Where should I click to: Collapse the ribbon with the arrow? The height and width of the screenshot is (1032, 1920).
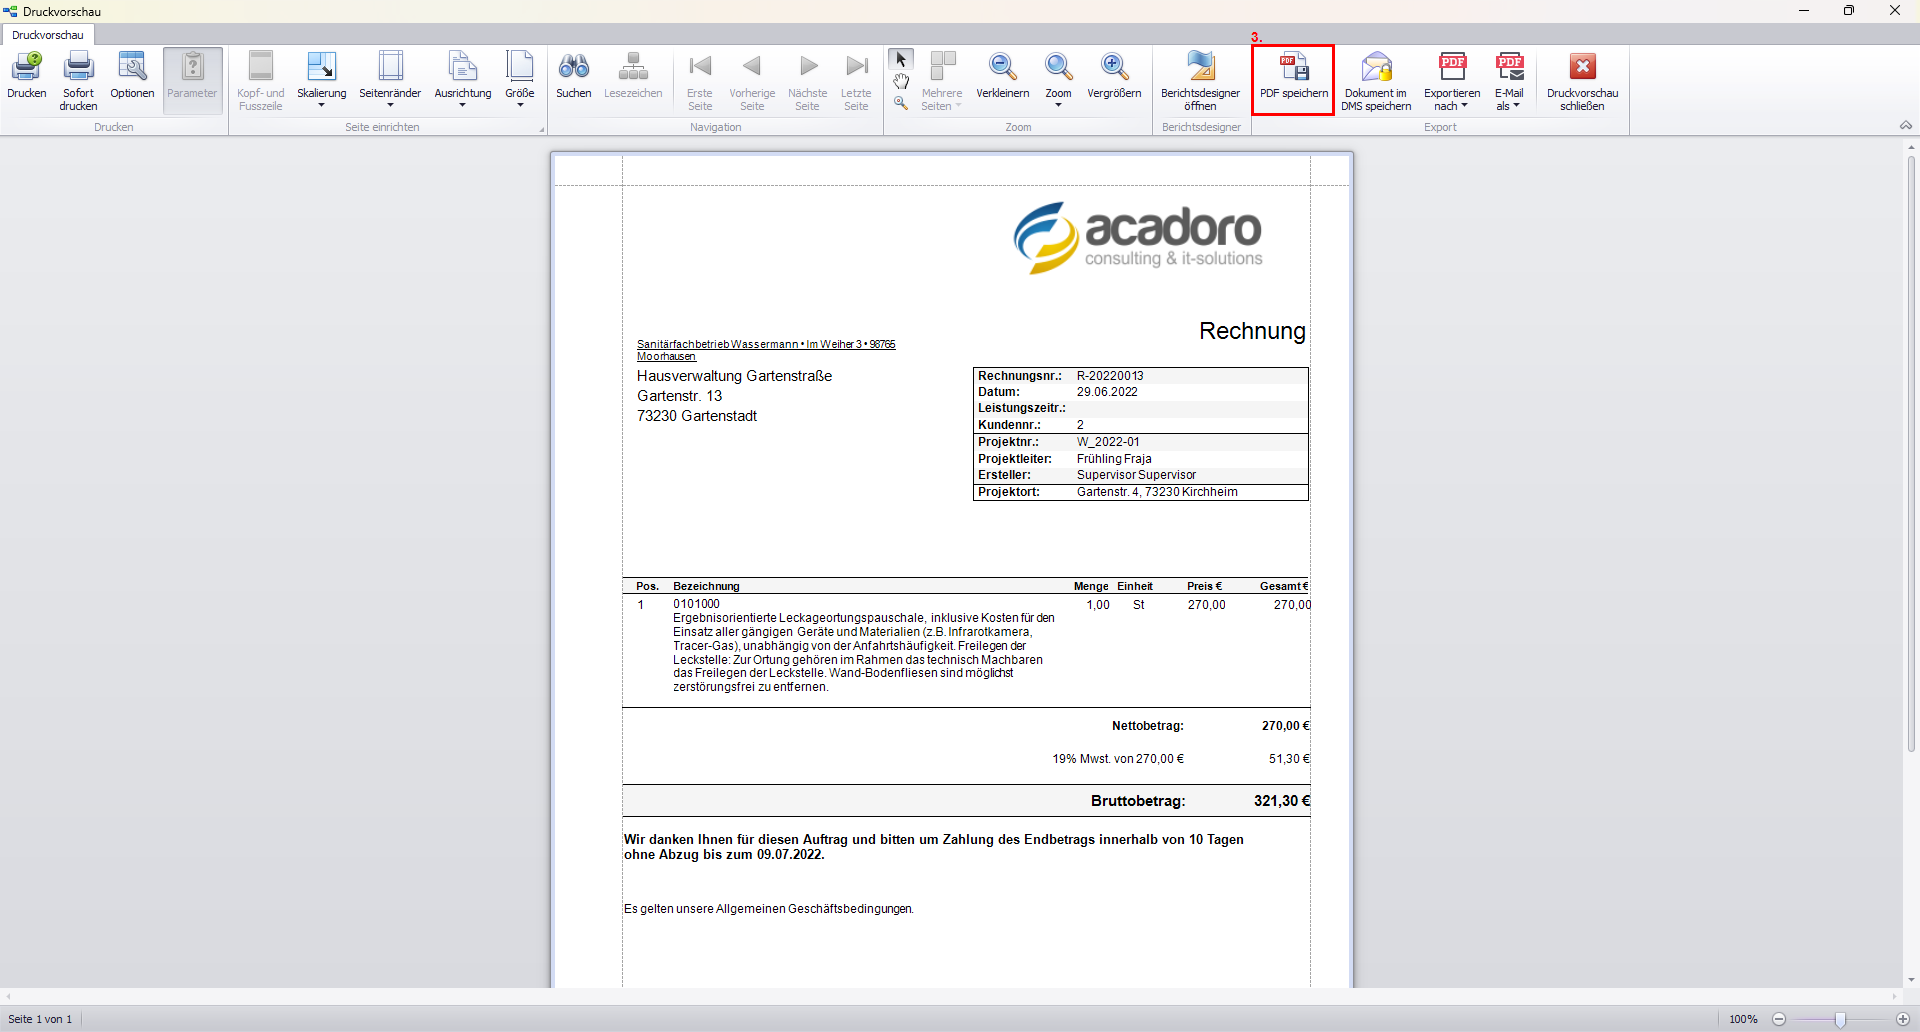pyautogui.click(x=1905, y=126)
